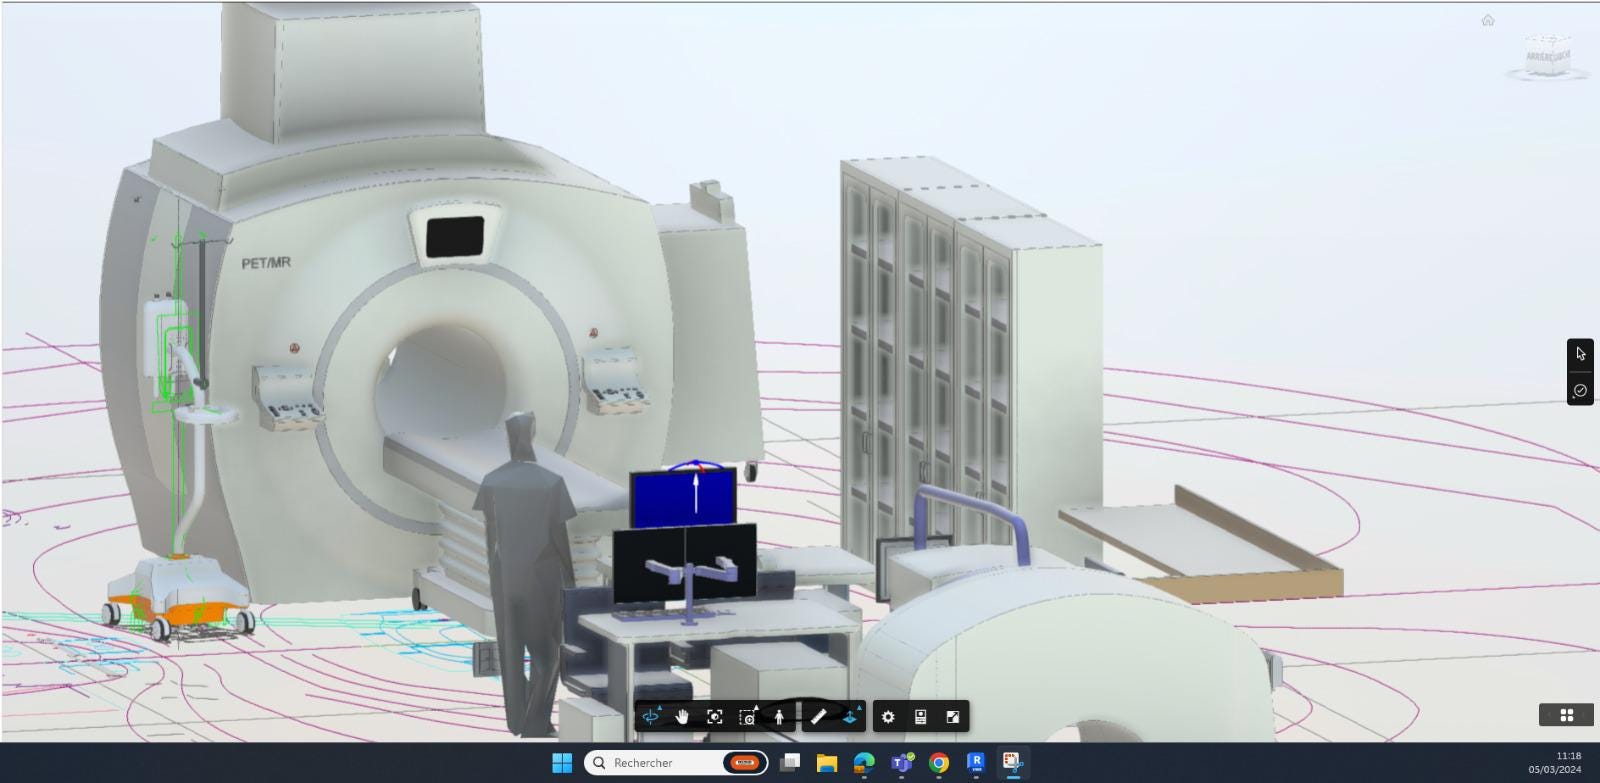Toggle the Section Analysis tool
Image resolution: width=1600 pixels, height=783 pixels.
coord(850,716)
